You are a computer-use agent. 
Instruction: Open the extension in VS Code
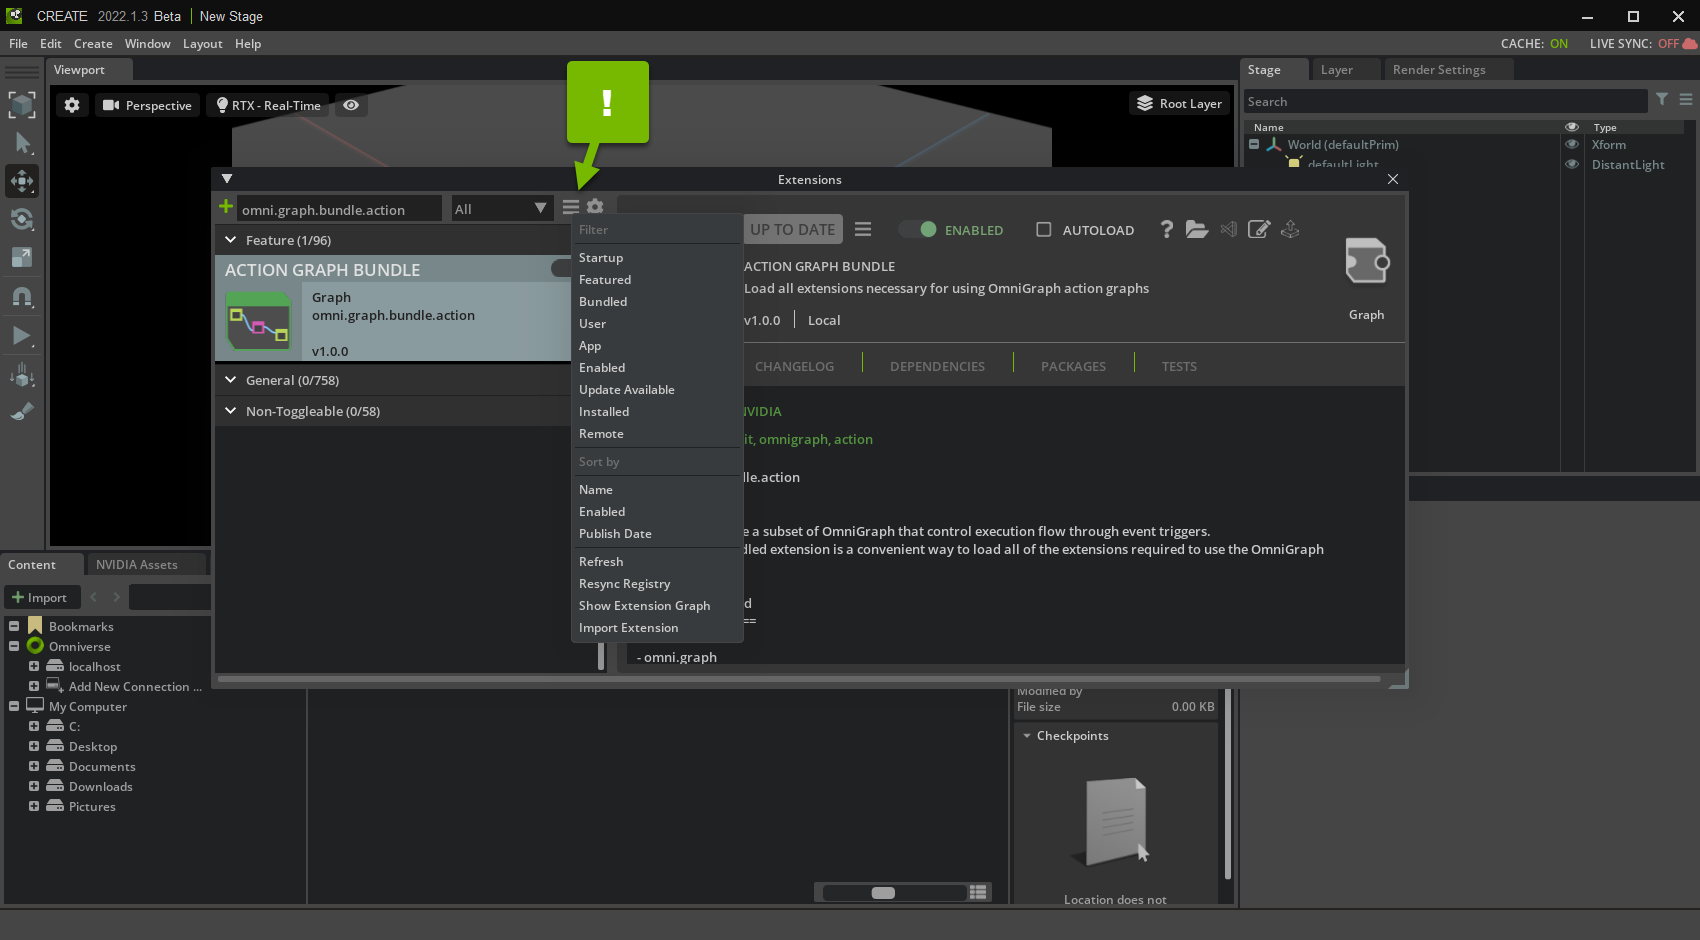tap(1228, 229)
